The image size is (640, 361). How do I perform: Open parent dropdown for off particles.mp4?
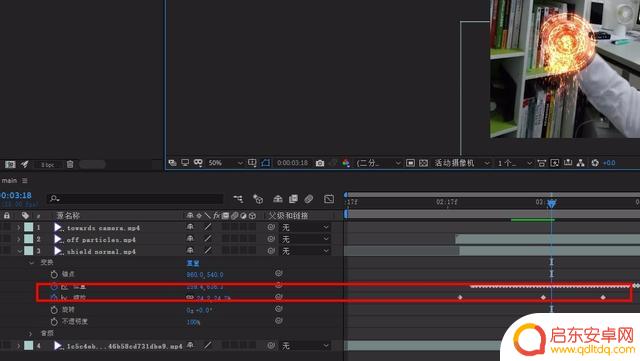pos(305,238)
